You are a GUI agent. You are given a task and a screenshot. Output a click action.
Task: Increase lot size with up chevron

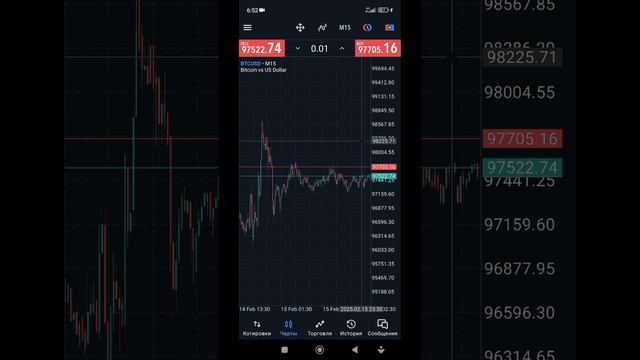342,49
